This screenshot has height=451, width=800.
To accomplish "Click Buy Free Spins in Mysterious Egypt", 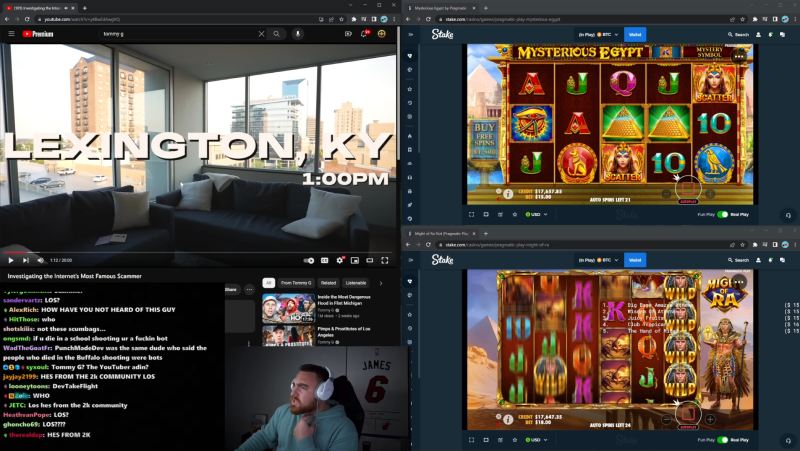I will pos(484,139).
